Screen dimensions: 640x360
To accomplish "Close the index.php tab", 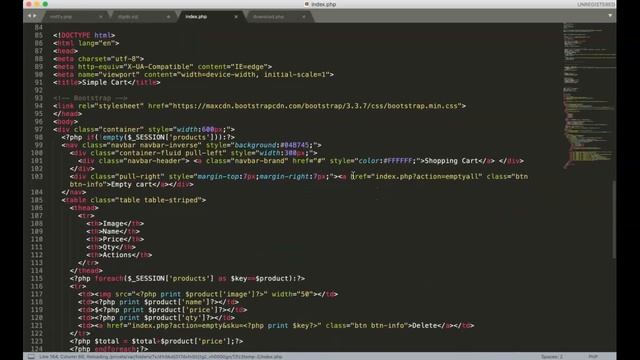I will (x=236, y=17).
